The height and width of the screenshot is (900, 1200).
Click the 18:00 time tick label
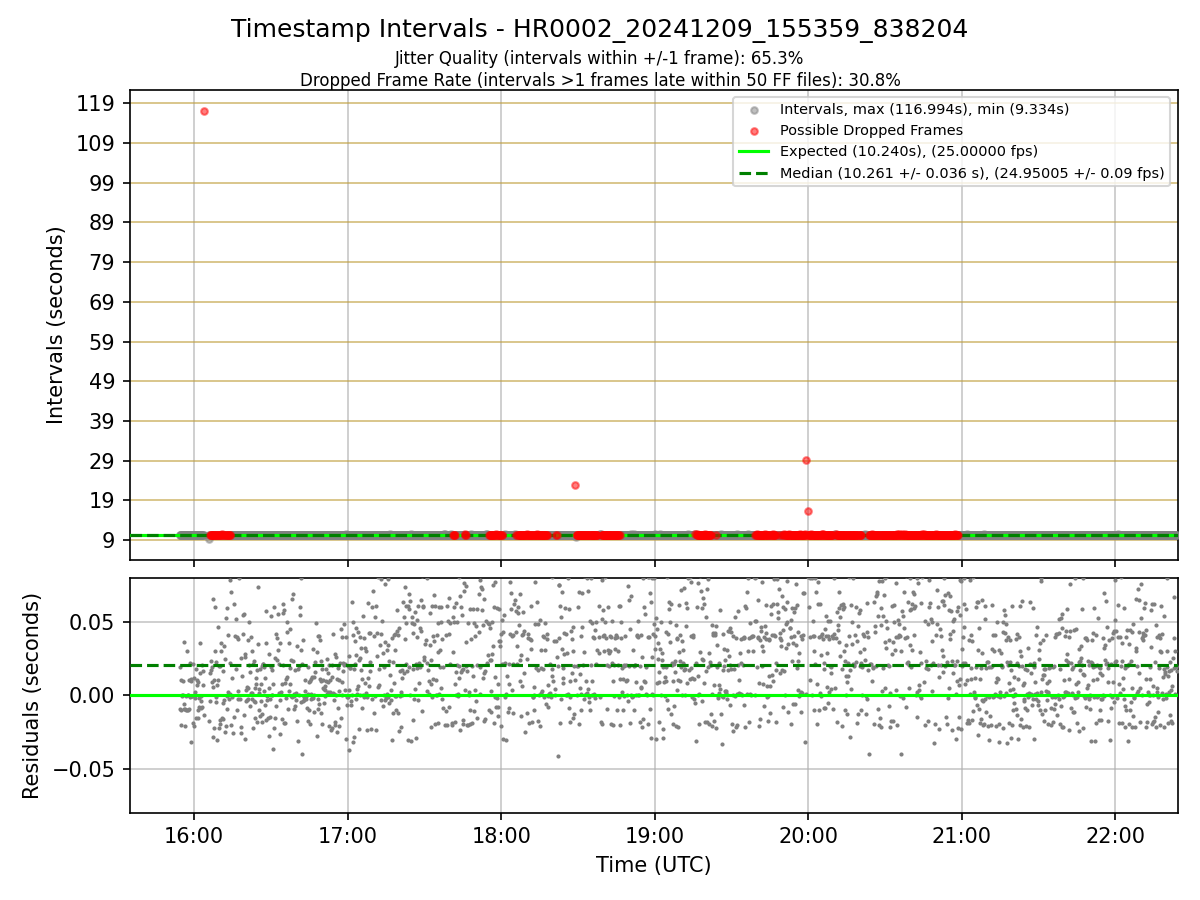(501, 834)
